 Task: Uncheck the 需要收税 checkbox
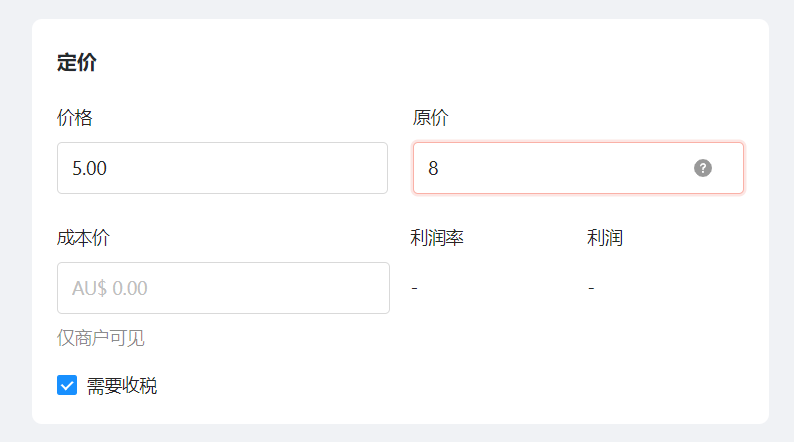point(67,385)
